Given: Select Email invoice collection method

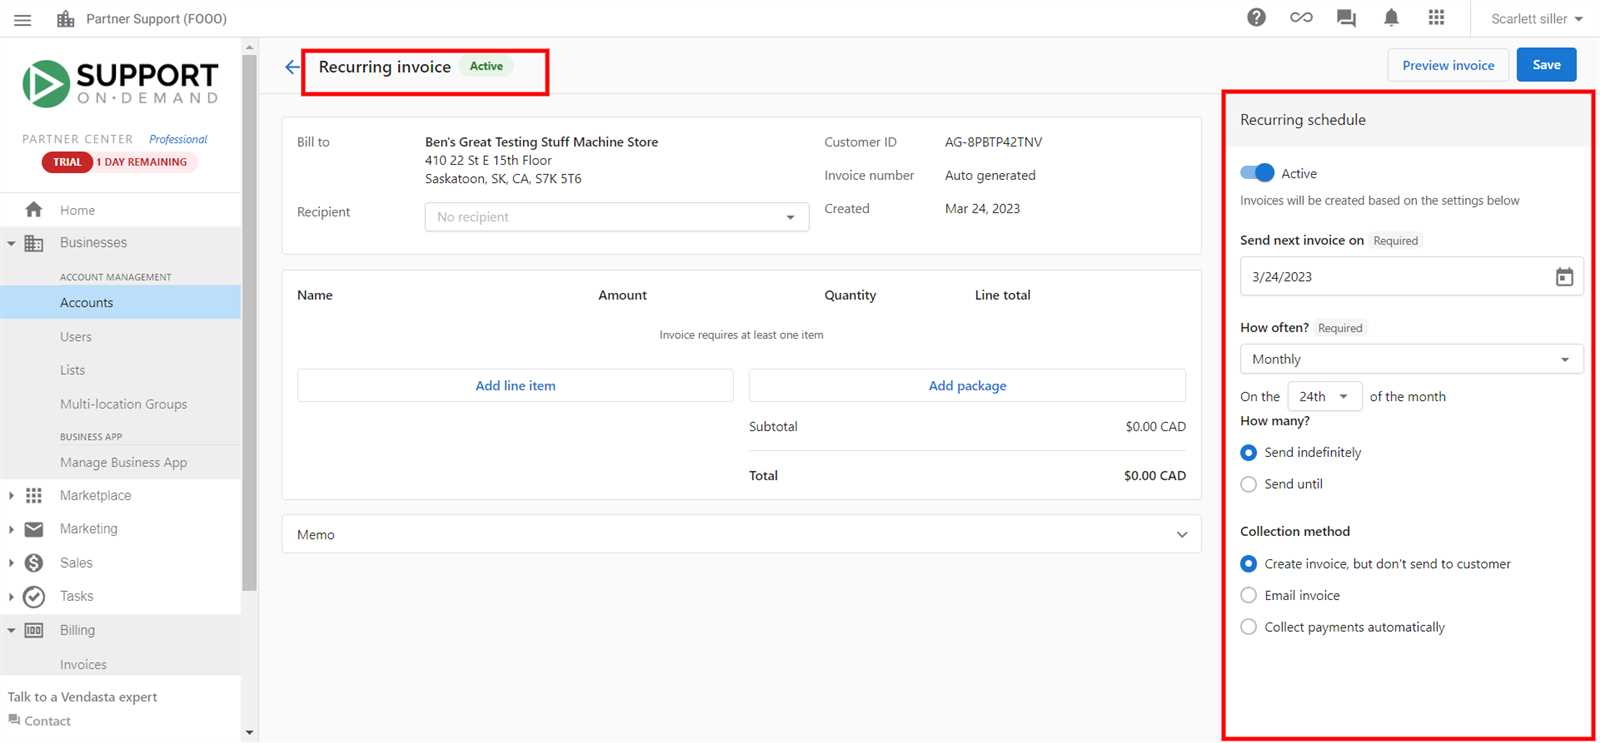Looking at the screenshot, I should (x=1248, y=595).
